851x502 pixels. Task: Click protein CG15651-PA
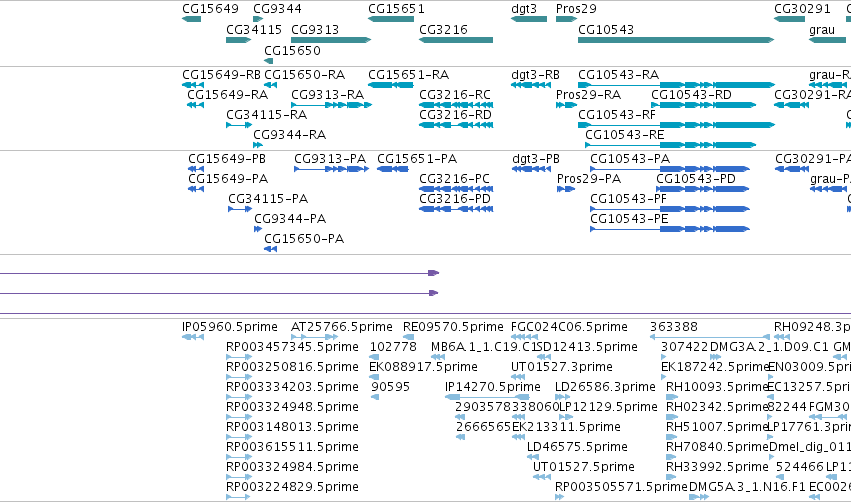pyautogui.click(x=392, y=169)
